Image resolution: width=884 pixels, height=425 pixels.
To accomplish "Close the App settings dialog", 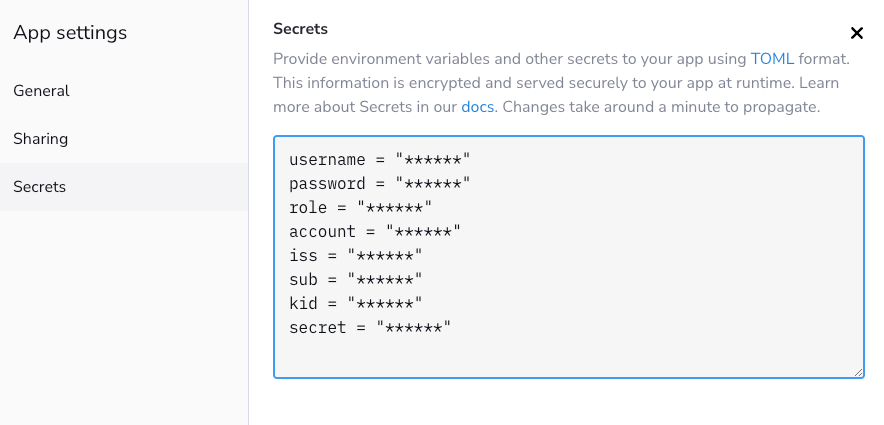I will tap(856, 33).
